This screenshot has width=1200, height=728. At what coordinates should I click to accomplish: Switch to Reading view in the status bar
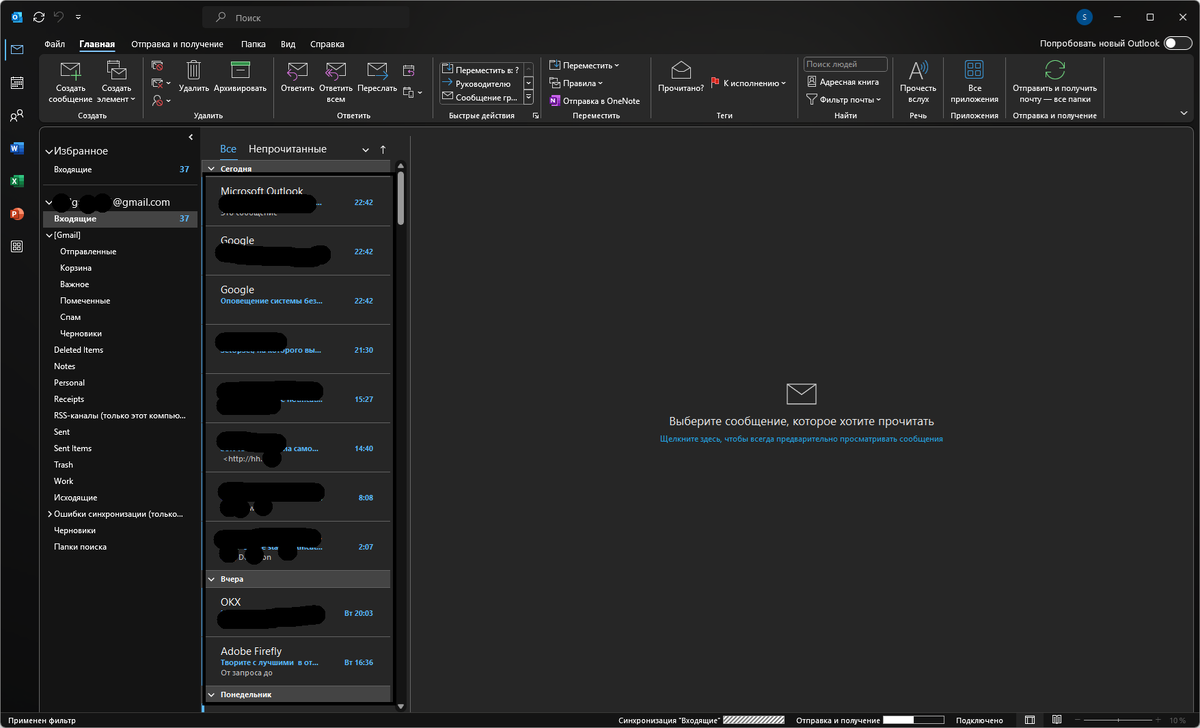pos(1056,719)
